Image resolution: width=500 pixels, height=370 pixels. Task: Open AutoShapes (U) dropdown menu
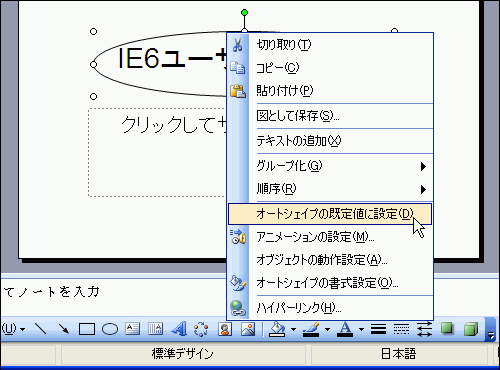(13, 329)
